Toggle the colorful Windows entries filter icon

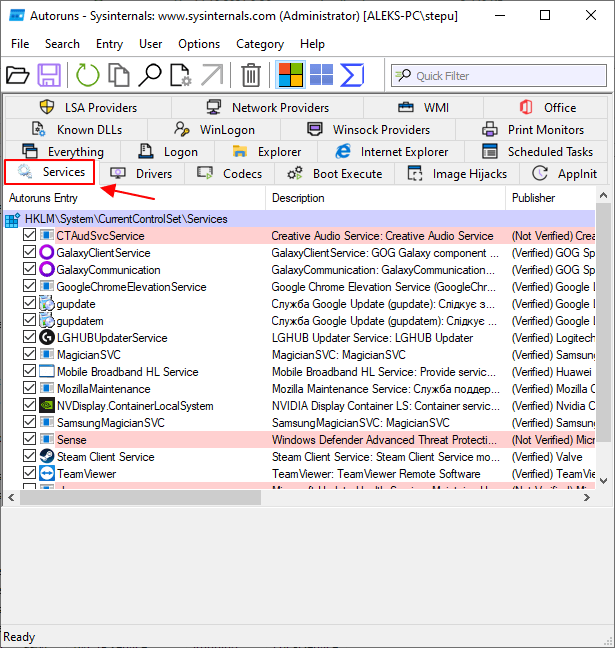pos(291,75)
